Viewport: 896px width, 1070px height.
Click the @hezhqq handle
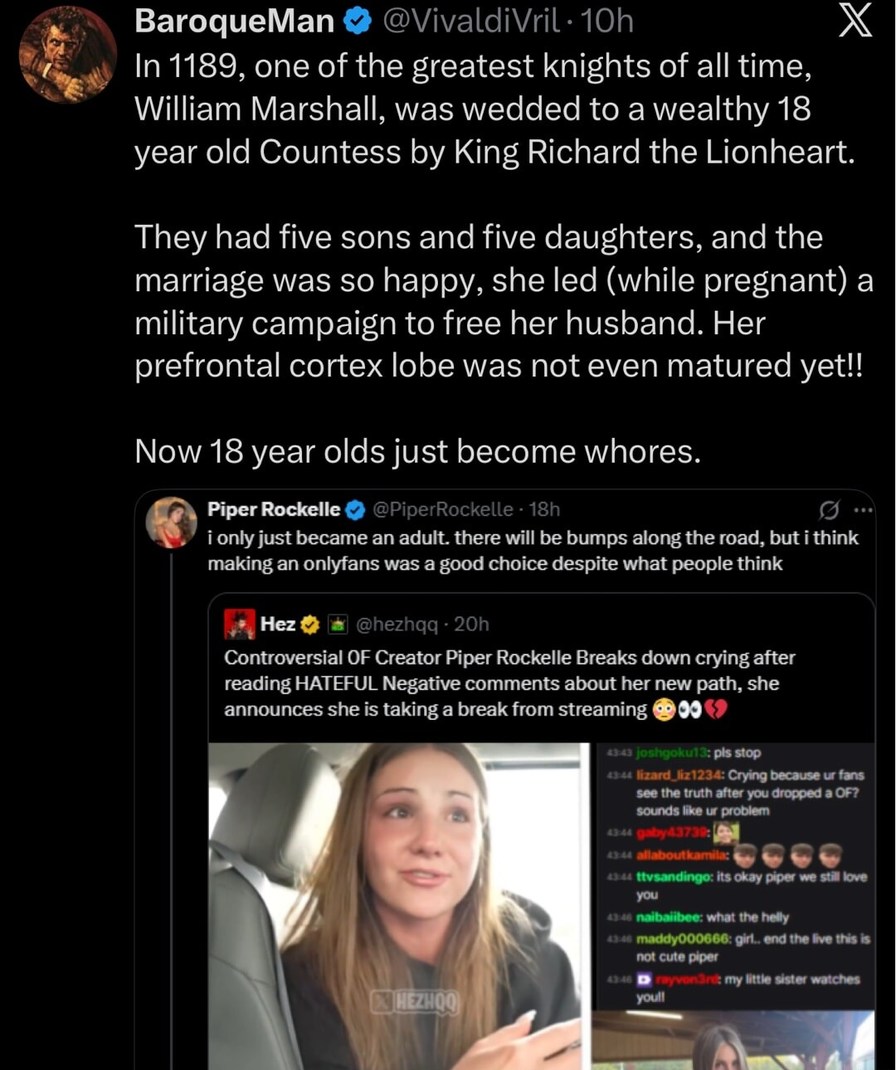398,625
